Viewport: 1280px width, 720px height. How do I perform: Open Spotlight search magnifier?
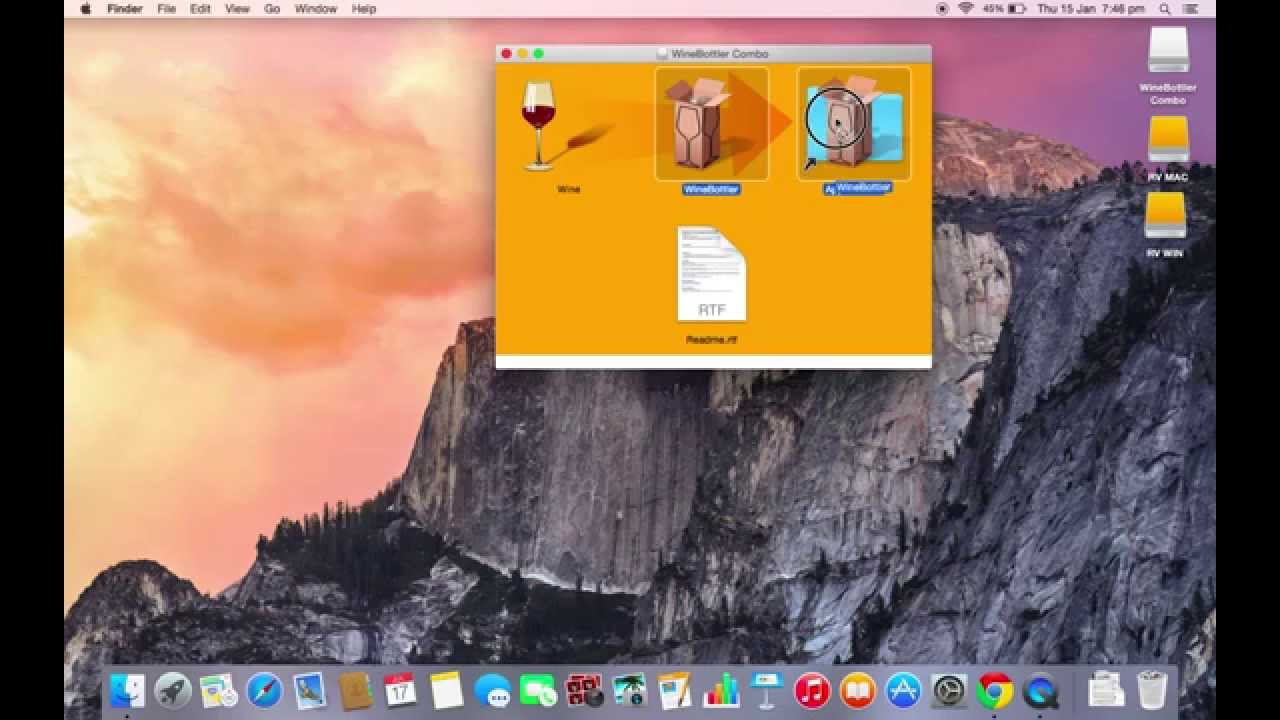(1165, 9)
